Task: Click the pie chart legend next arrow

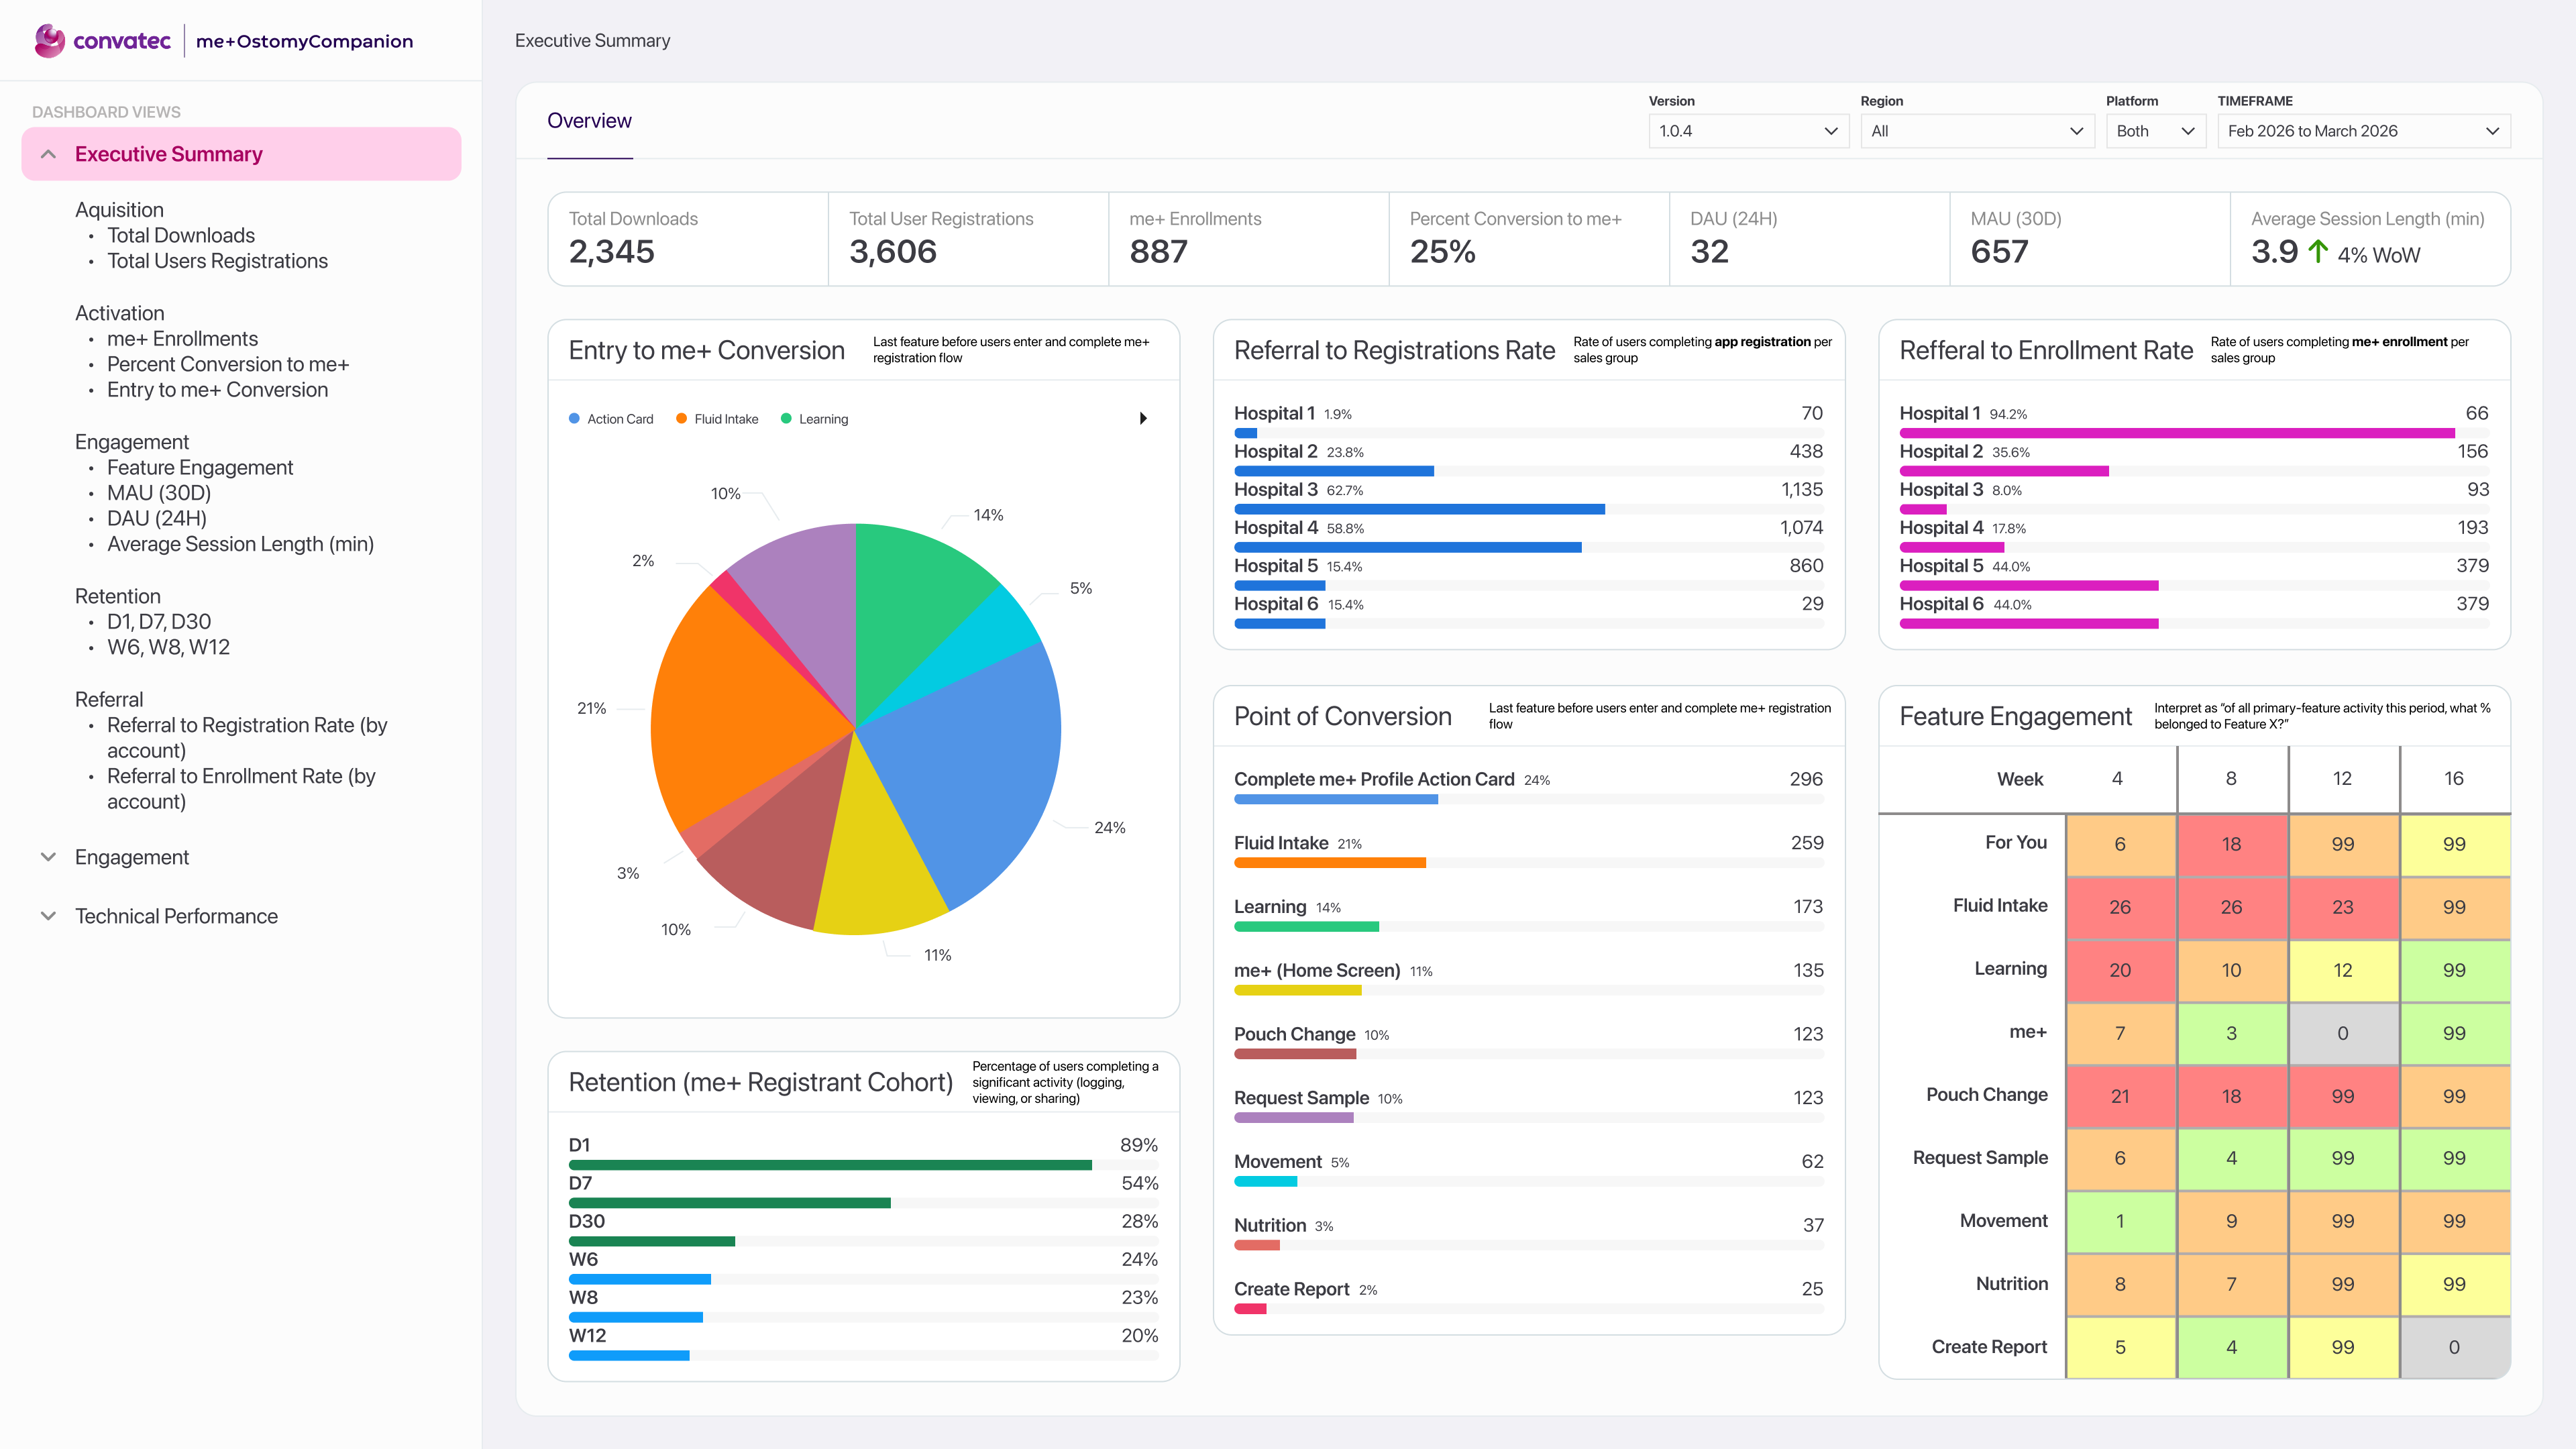Action: [x=1143, y=418]
